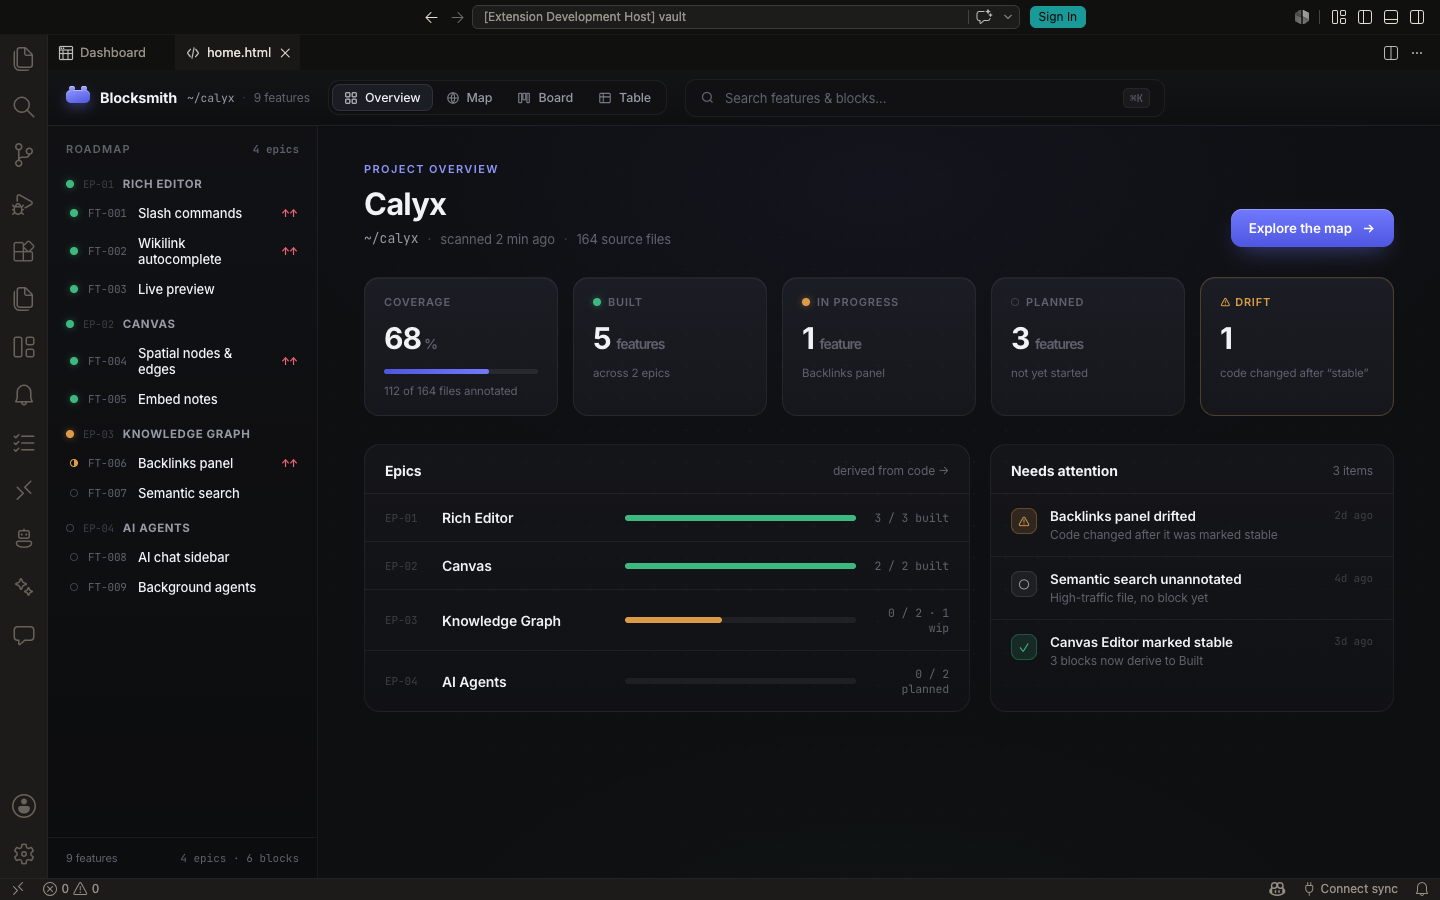
Task: Click the Copilot chat icon in title bar
Action: (984, 17)
